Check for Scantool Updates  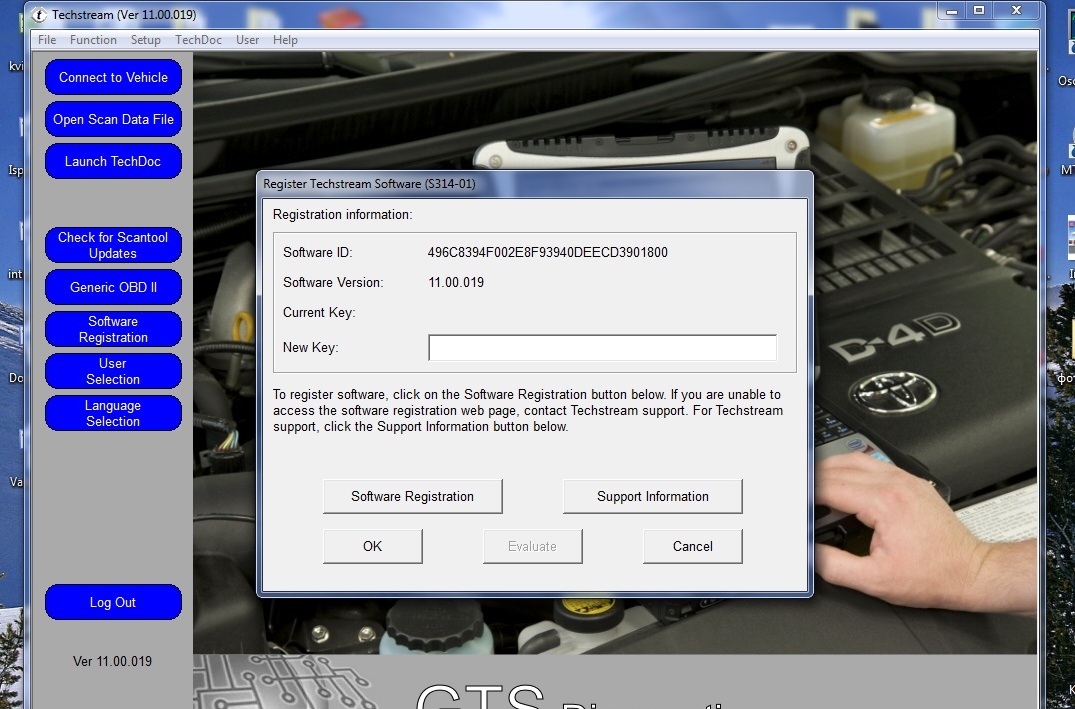[113, 245]
